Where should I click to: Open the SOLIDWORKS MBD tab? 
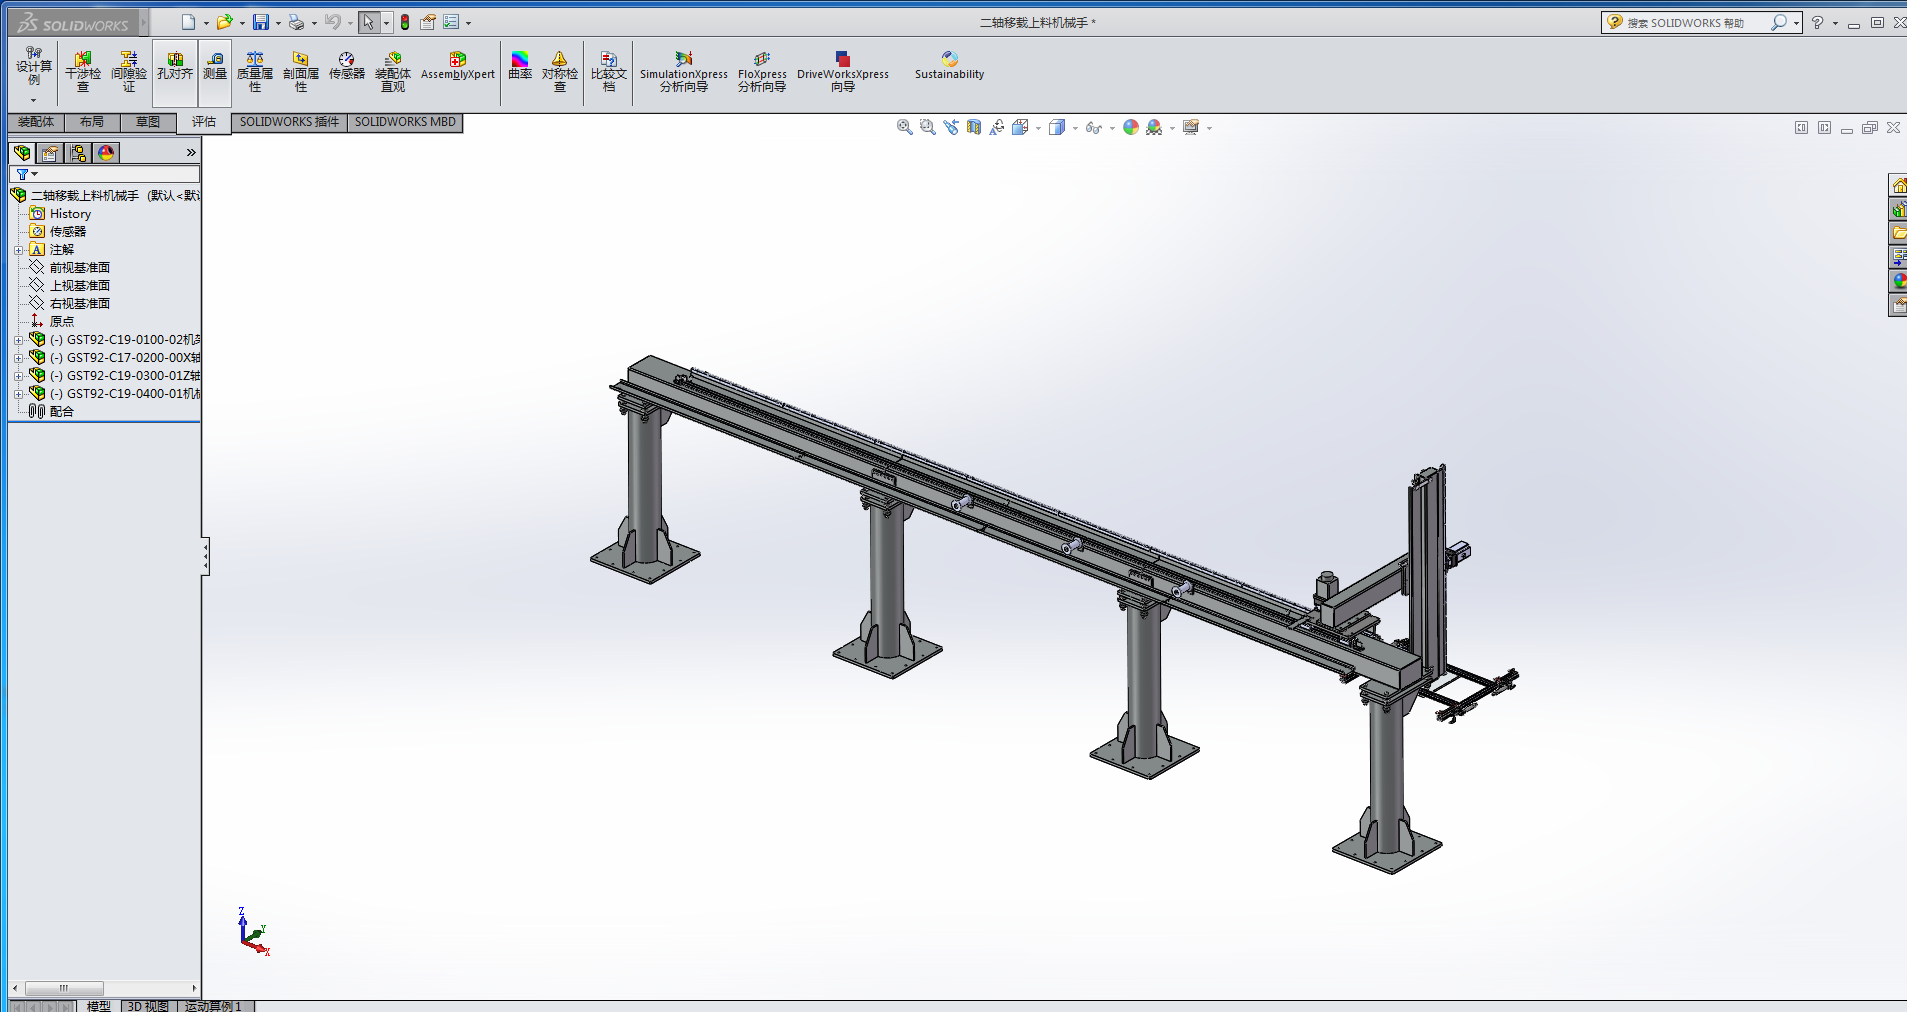[x=405, y=122]
